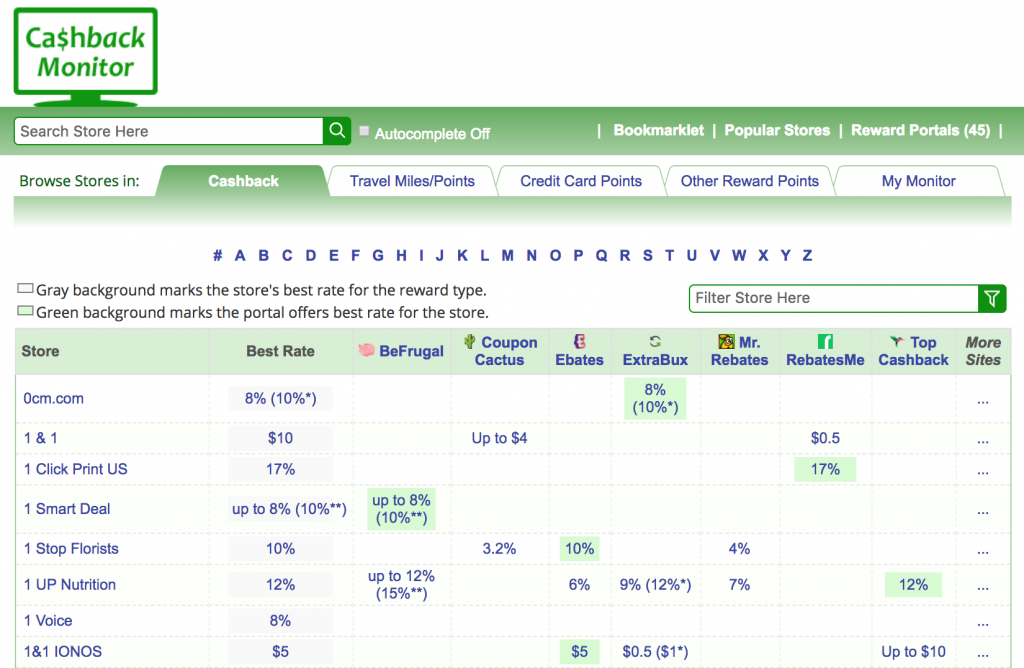Switch to Travel Miles/Points tab

click(412, 181)
